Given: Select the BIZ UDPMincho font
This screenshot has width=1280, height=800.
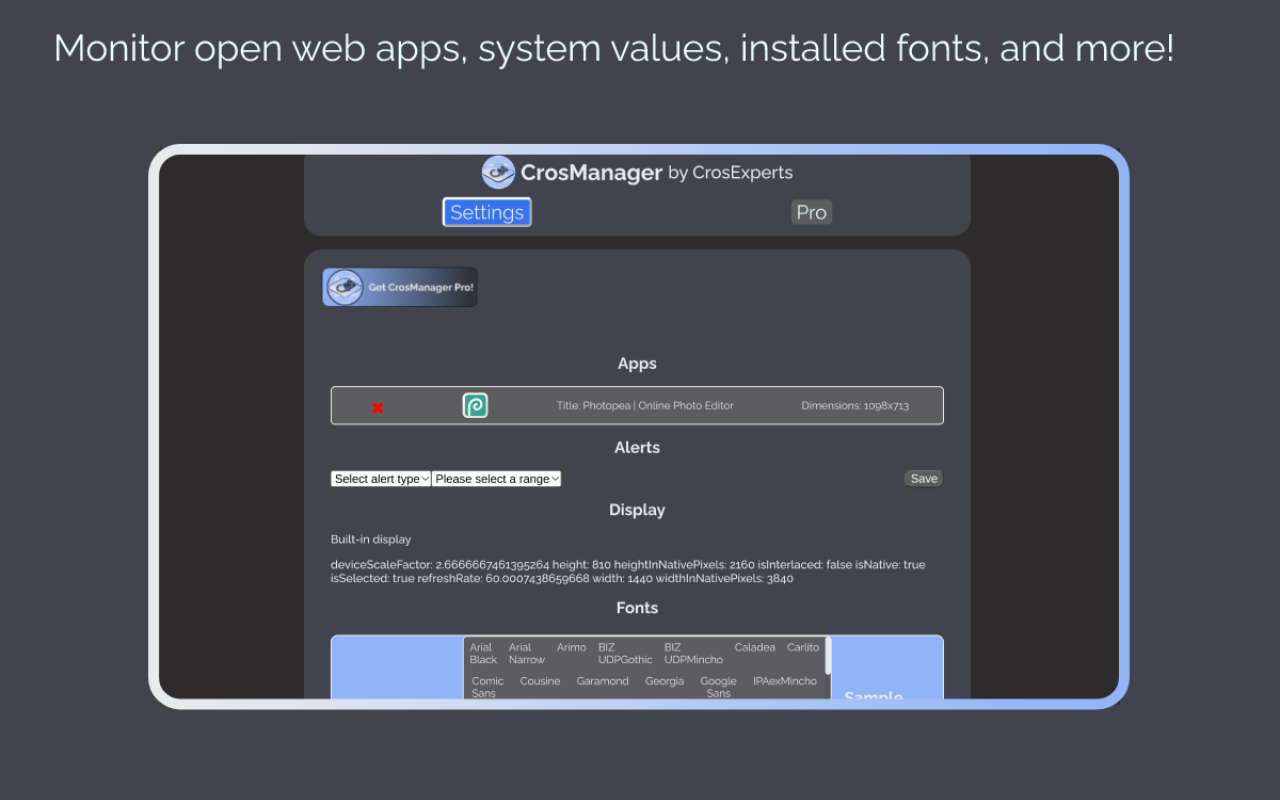Looking at the screenshot, I should tap(693, 653).
